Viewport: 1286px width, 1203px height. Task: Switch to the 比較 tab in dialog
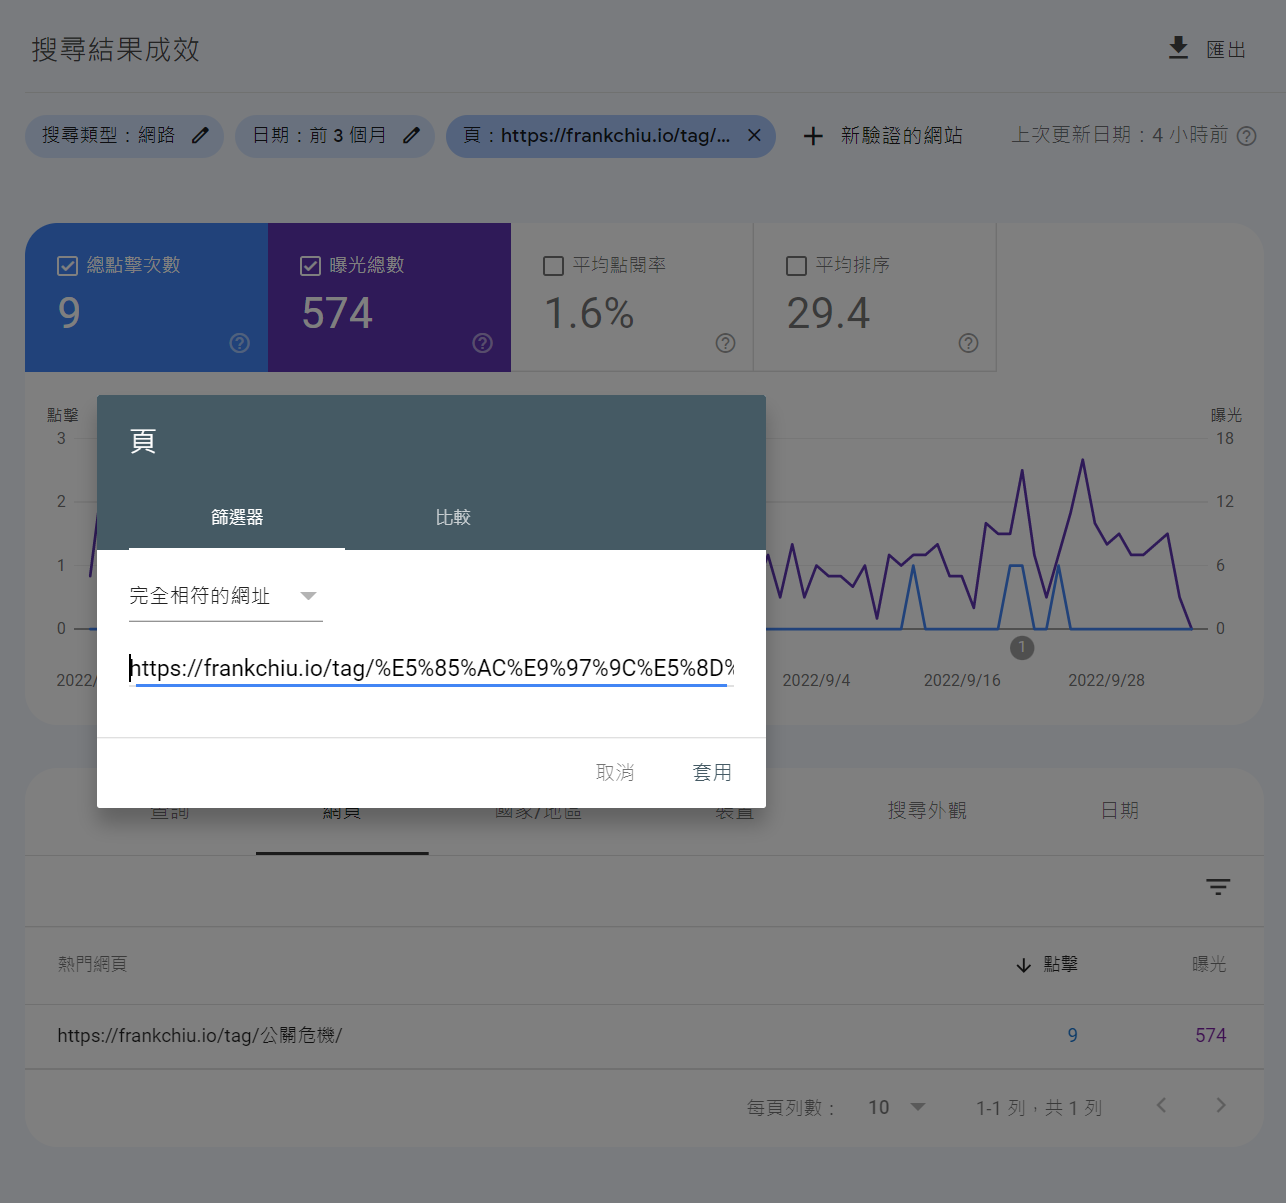point(452,517)
